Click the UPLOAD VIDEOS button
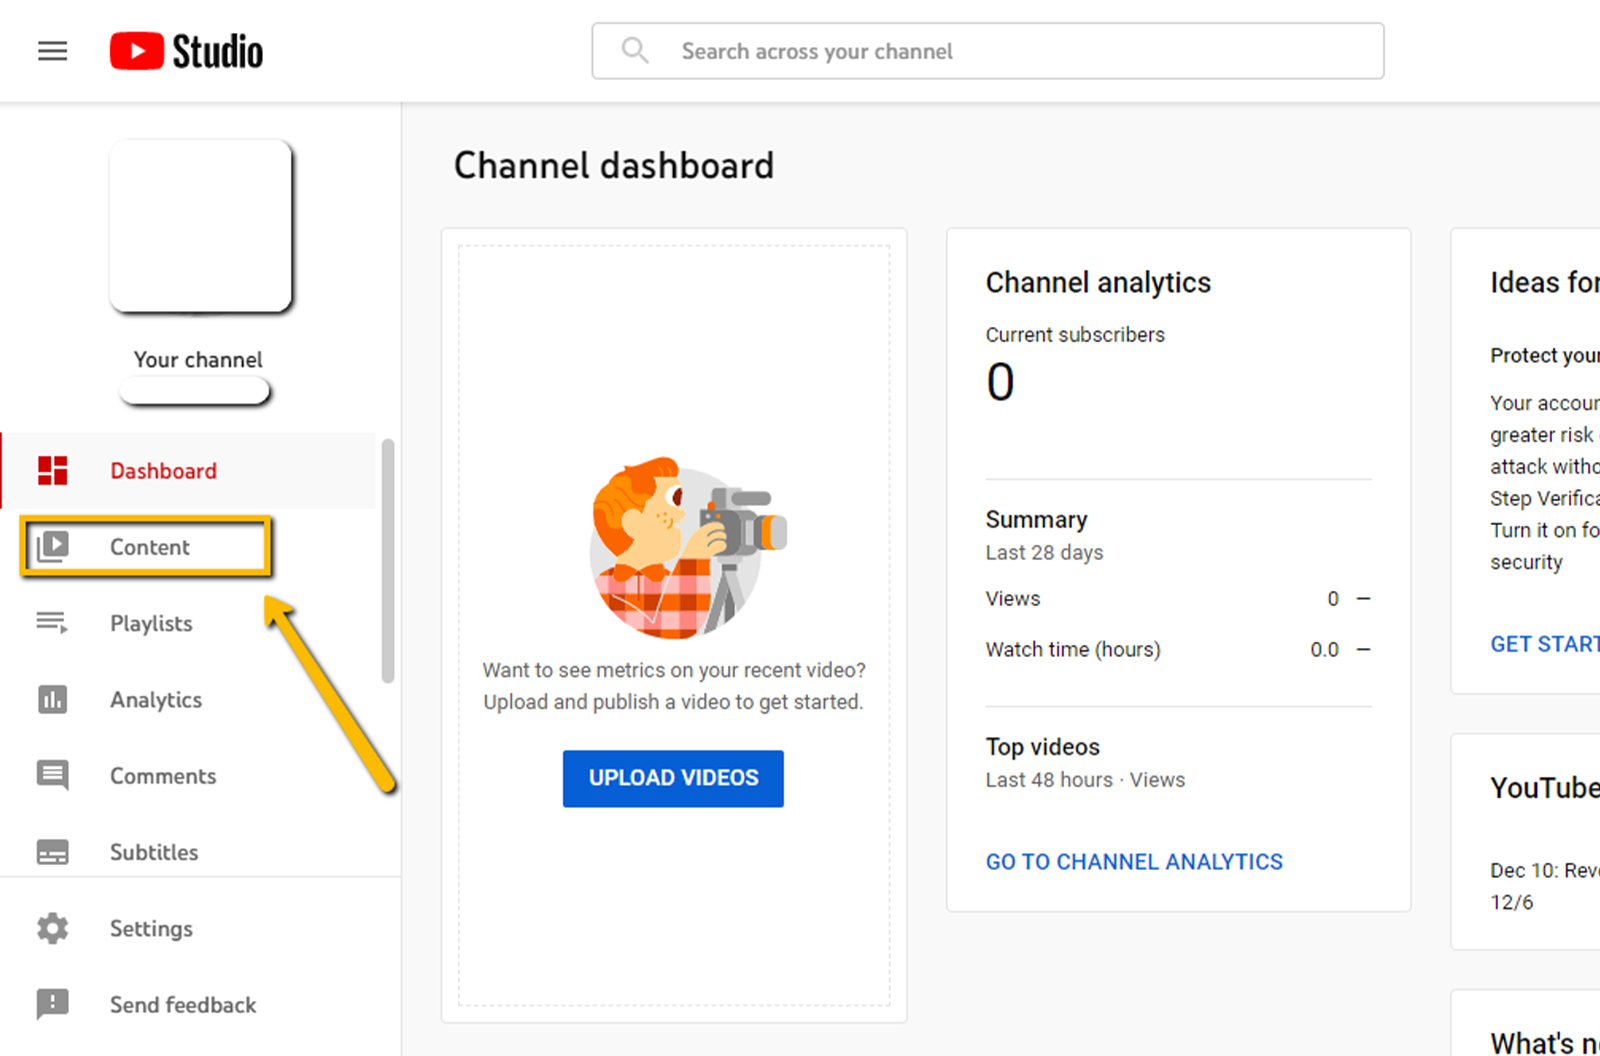 click(673, 778)
